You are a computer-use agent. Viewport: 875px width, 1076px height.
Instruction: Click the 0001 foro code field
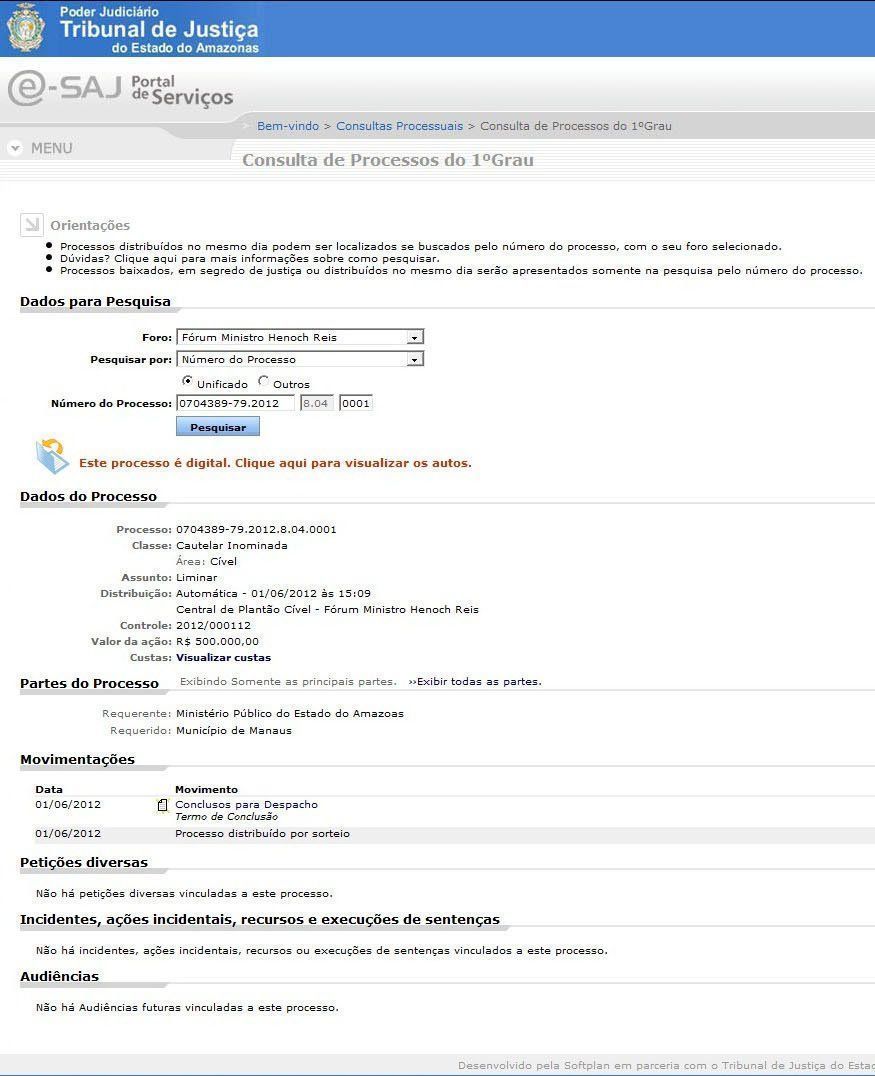point(355,404)
